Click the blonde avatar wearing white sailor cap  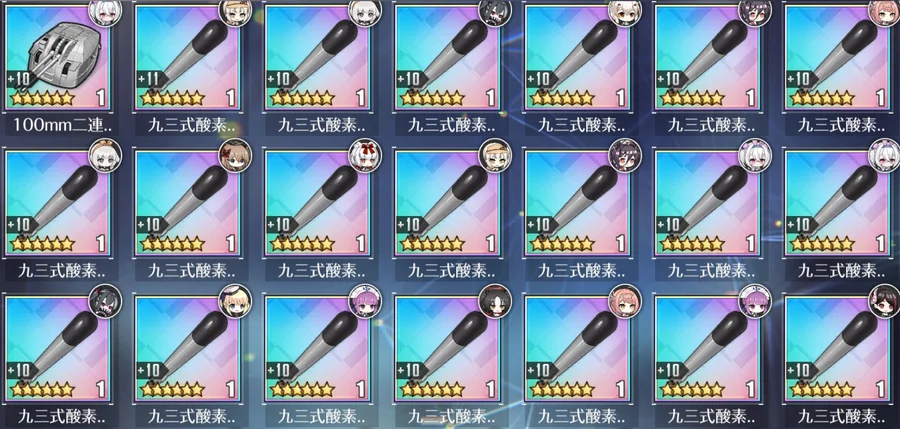(x=235, y=300)
